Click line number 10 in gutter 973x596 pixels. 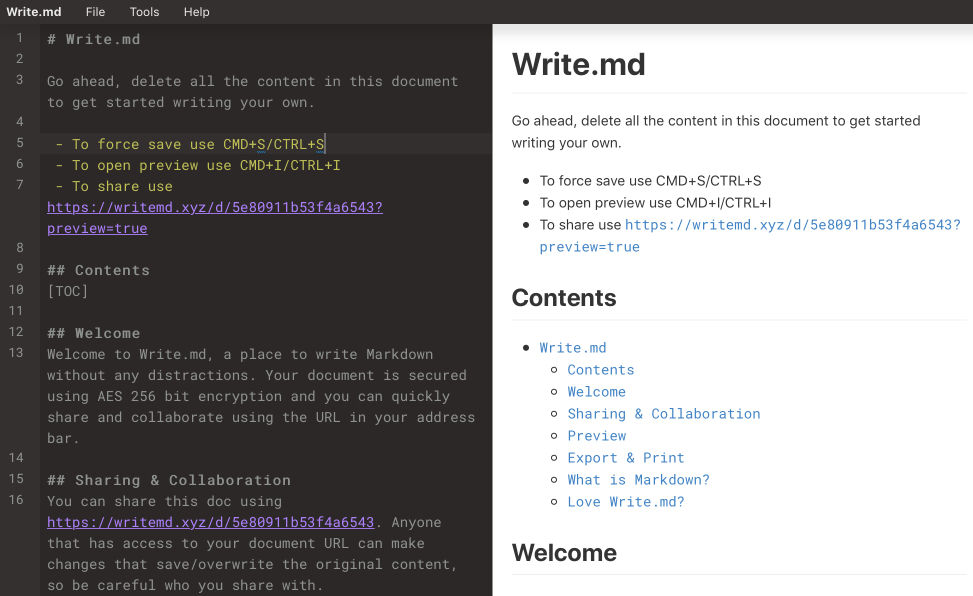coord(16,290)
